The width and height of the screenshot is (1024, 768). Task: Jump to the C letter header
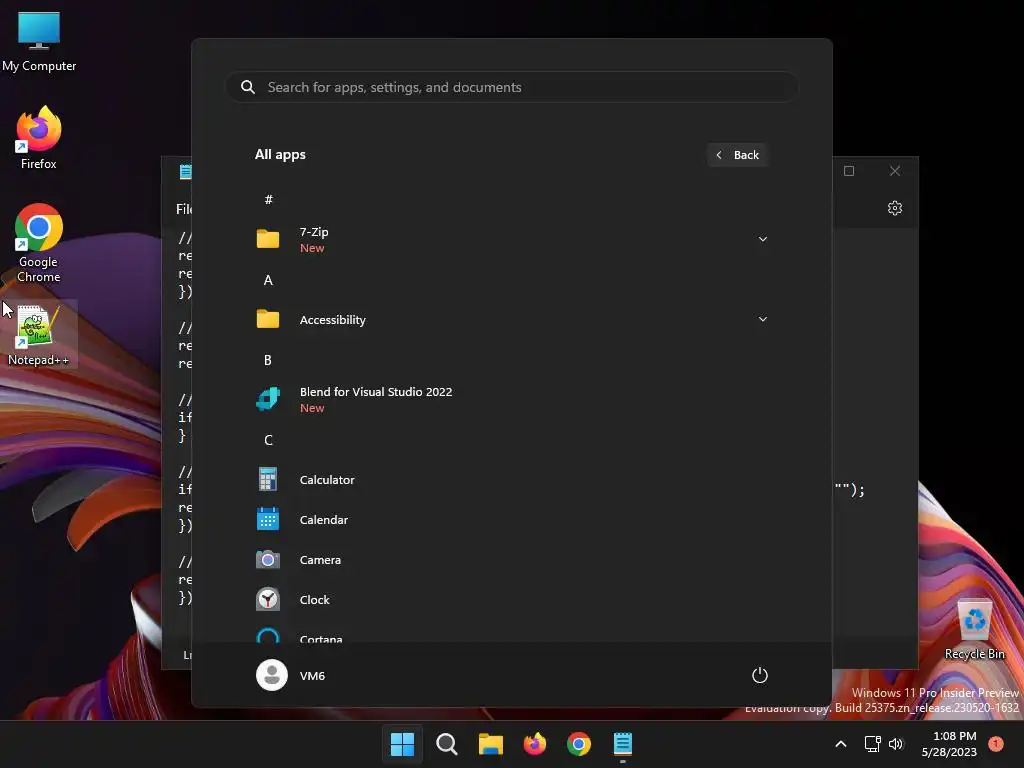point(268,440)
